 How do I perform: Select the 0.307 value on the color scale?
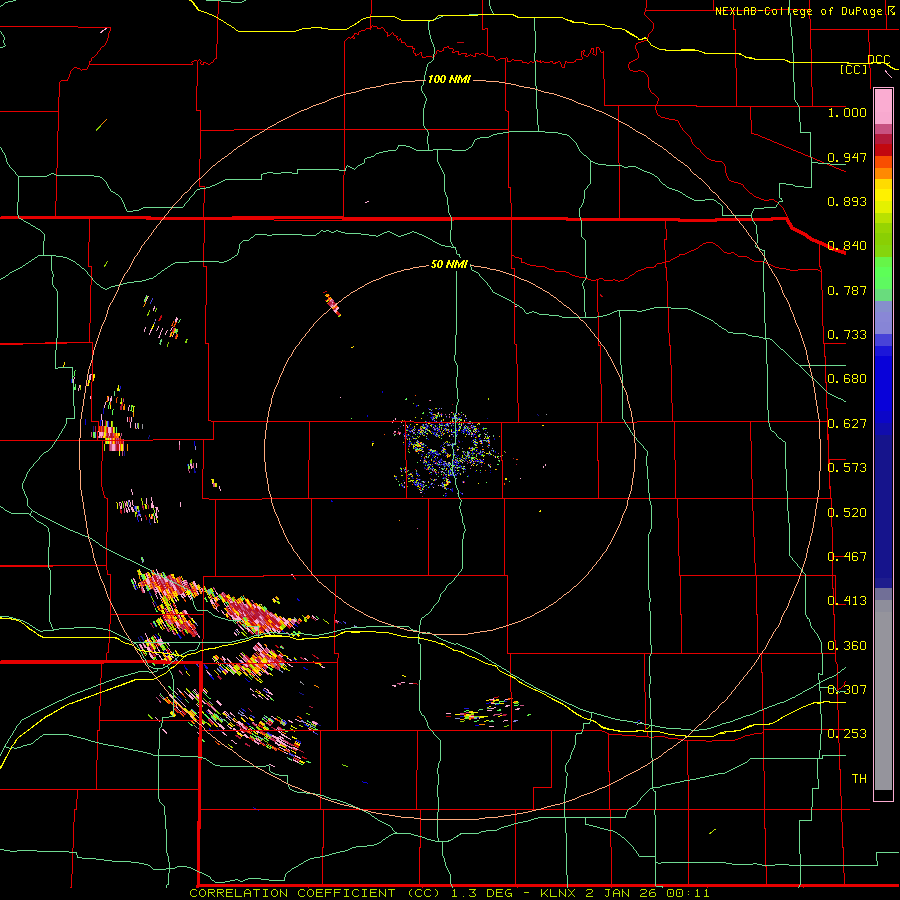click(847, 690)
